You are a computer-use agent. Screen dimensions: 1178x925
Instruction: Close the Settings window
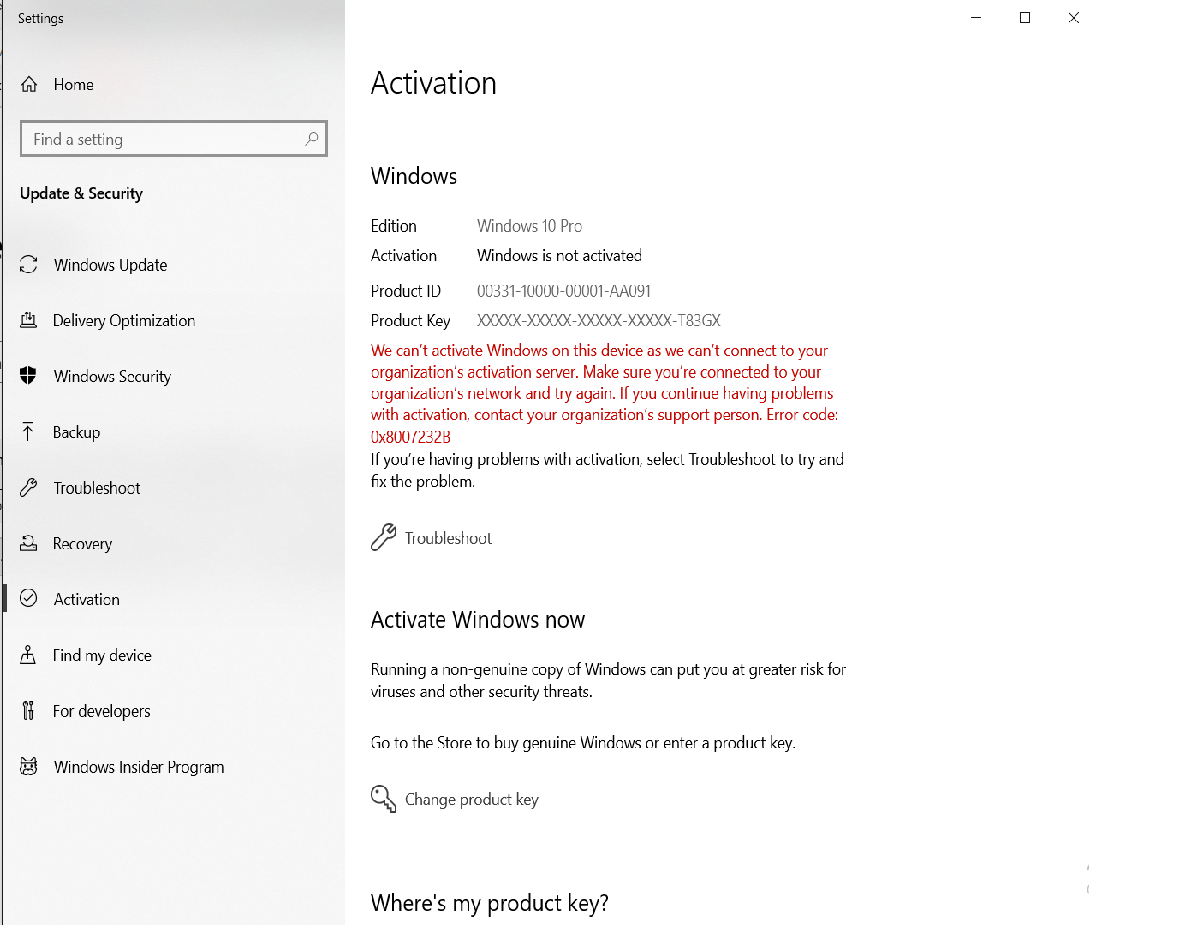pyautogui.click(x=1074, y=17)
